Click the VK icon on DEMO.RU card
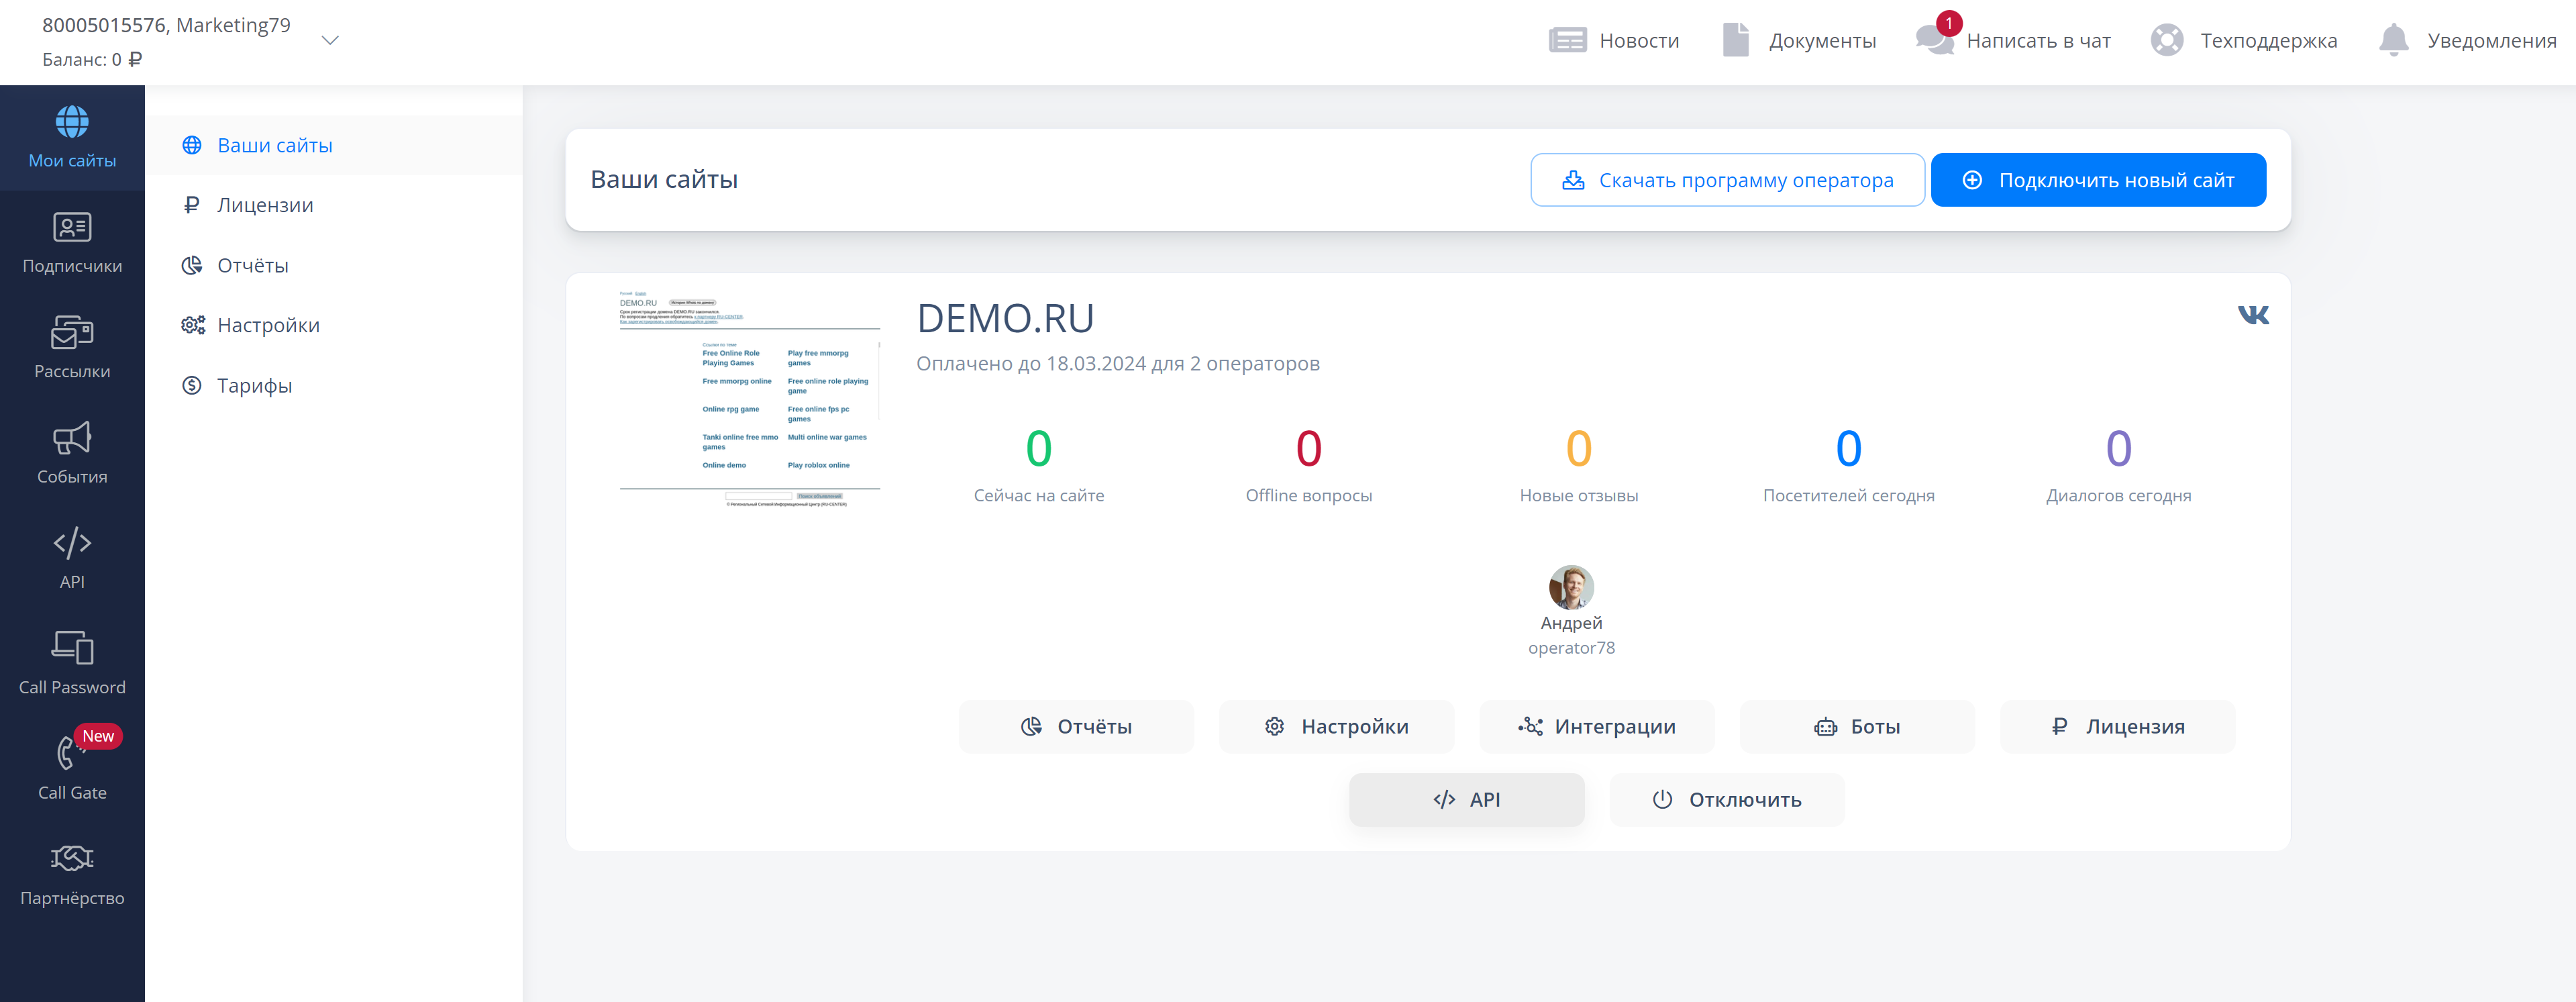This screenshot has height=1002, width=2576. (x=2252, y=316)
